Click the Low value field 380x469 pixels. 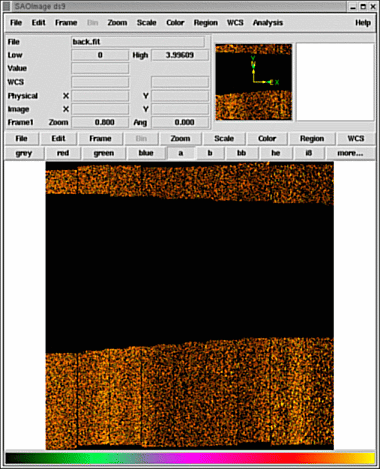point(100,55)
